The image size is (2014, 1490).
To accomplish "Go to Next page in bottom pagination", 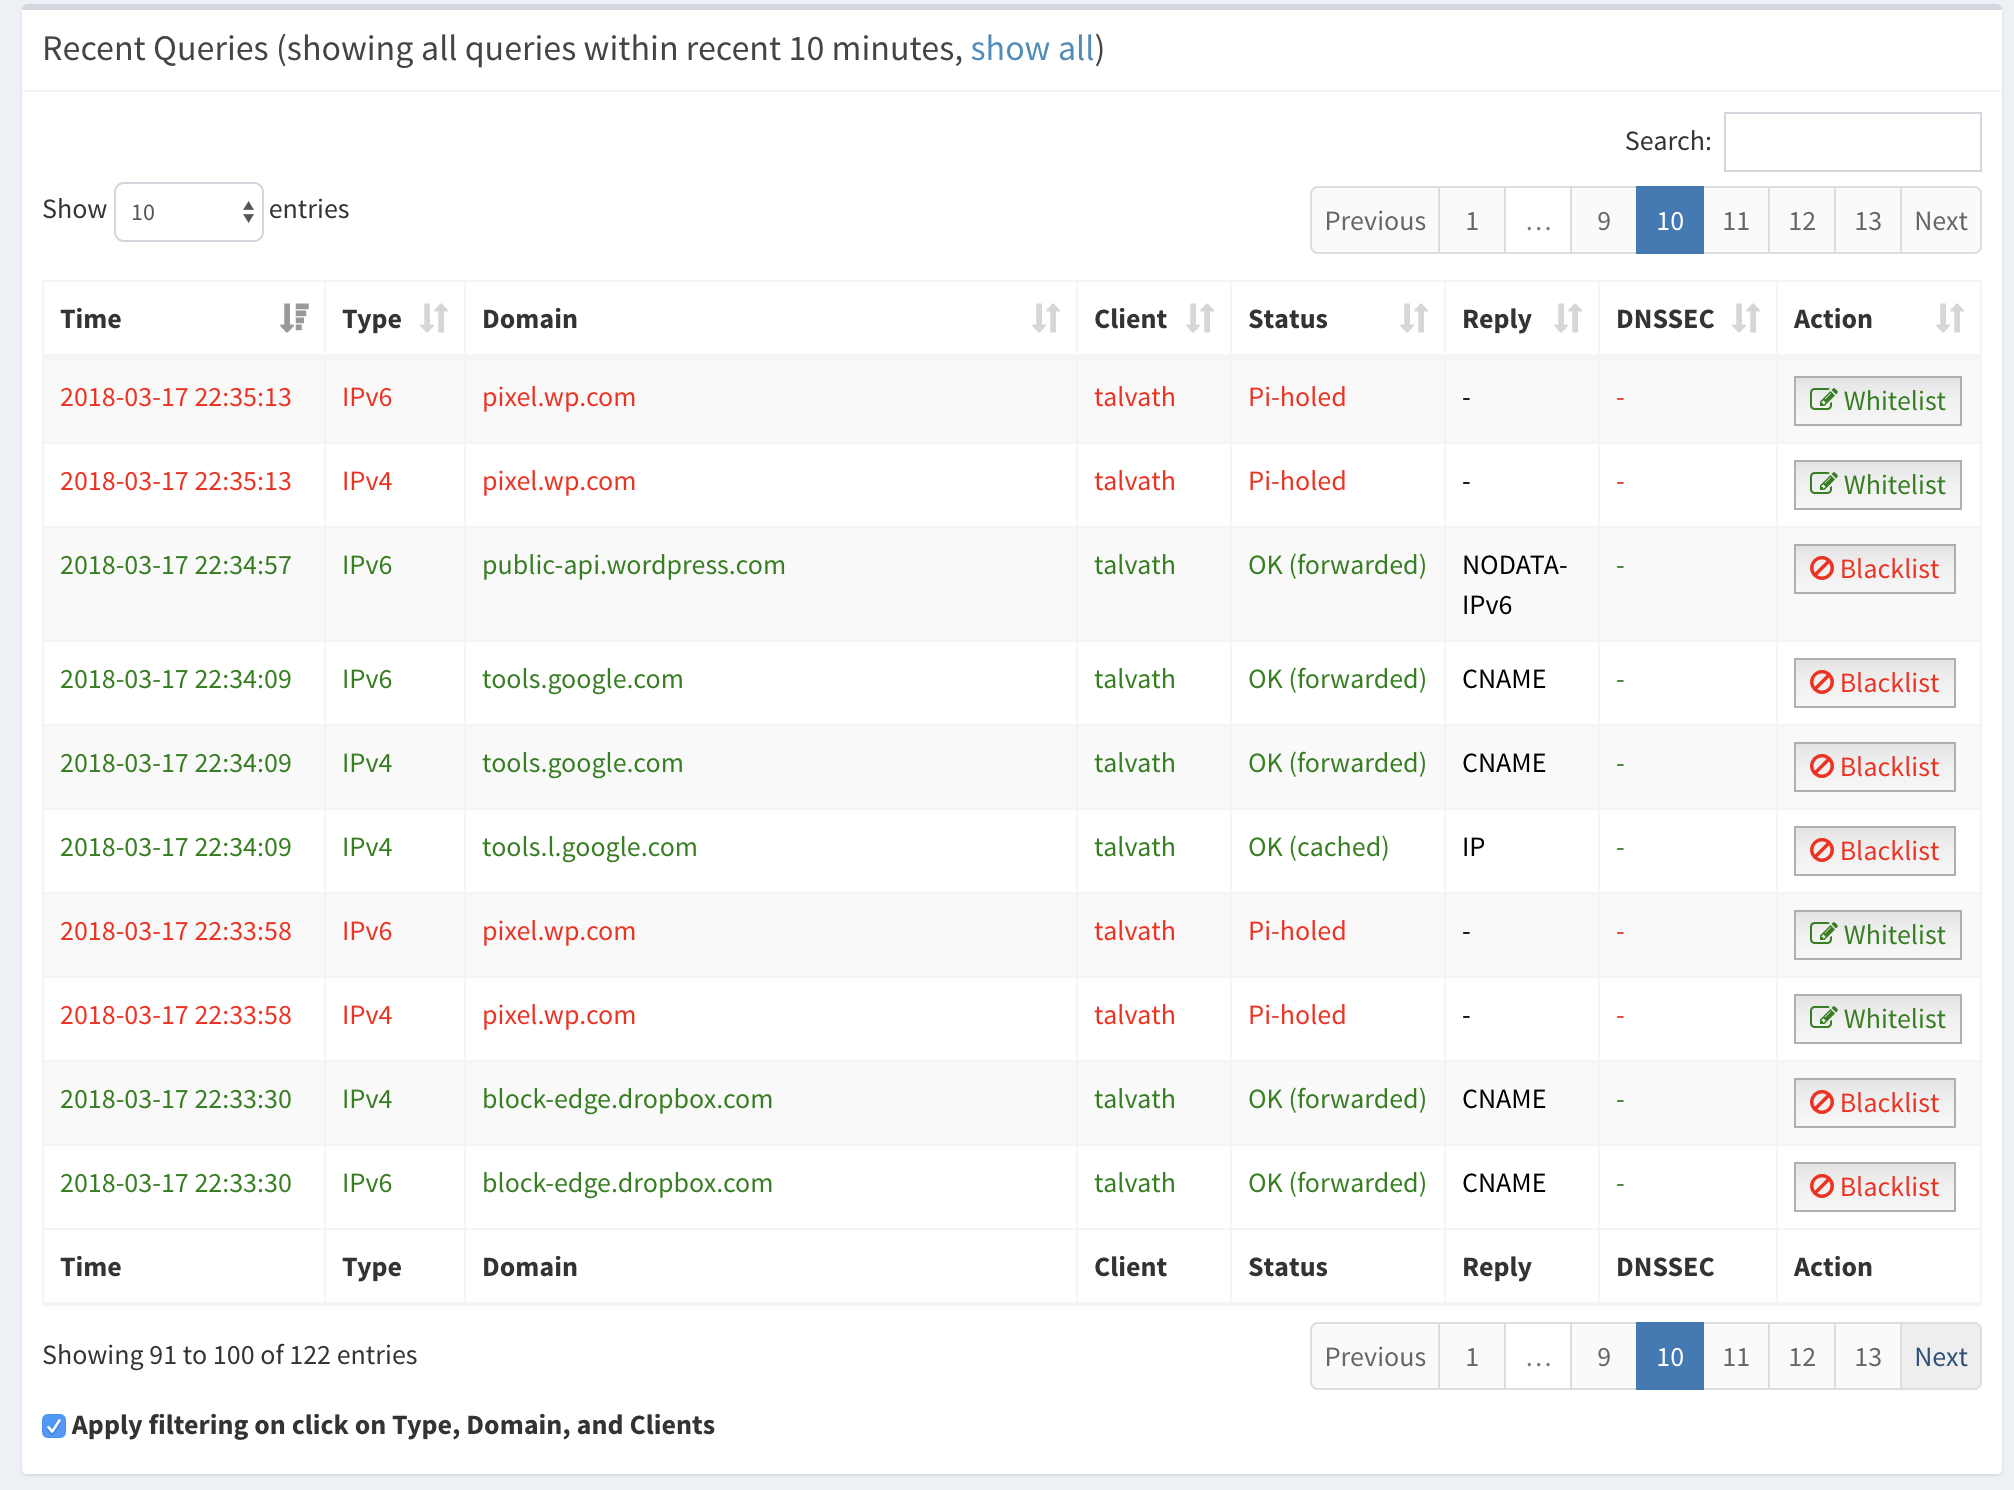I will pyautogui.click(x=1941, y=1356).
